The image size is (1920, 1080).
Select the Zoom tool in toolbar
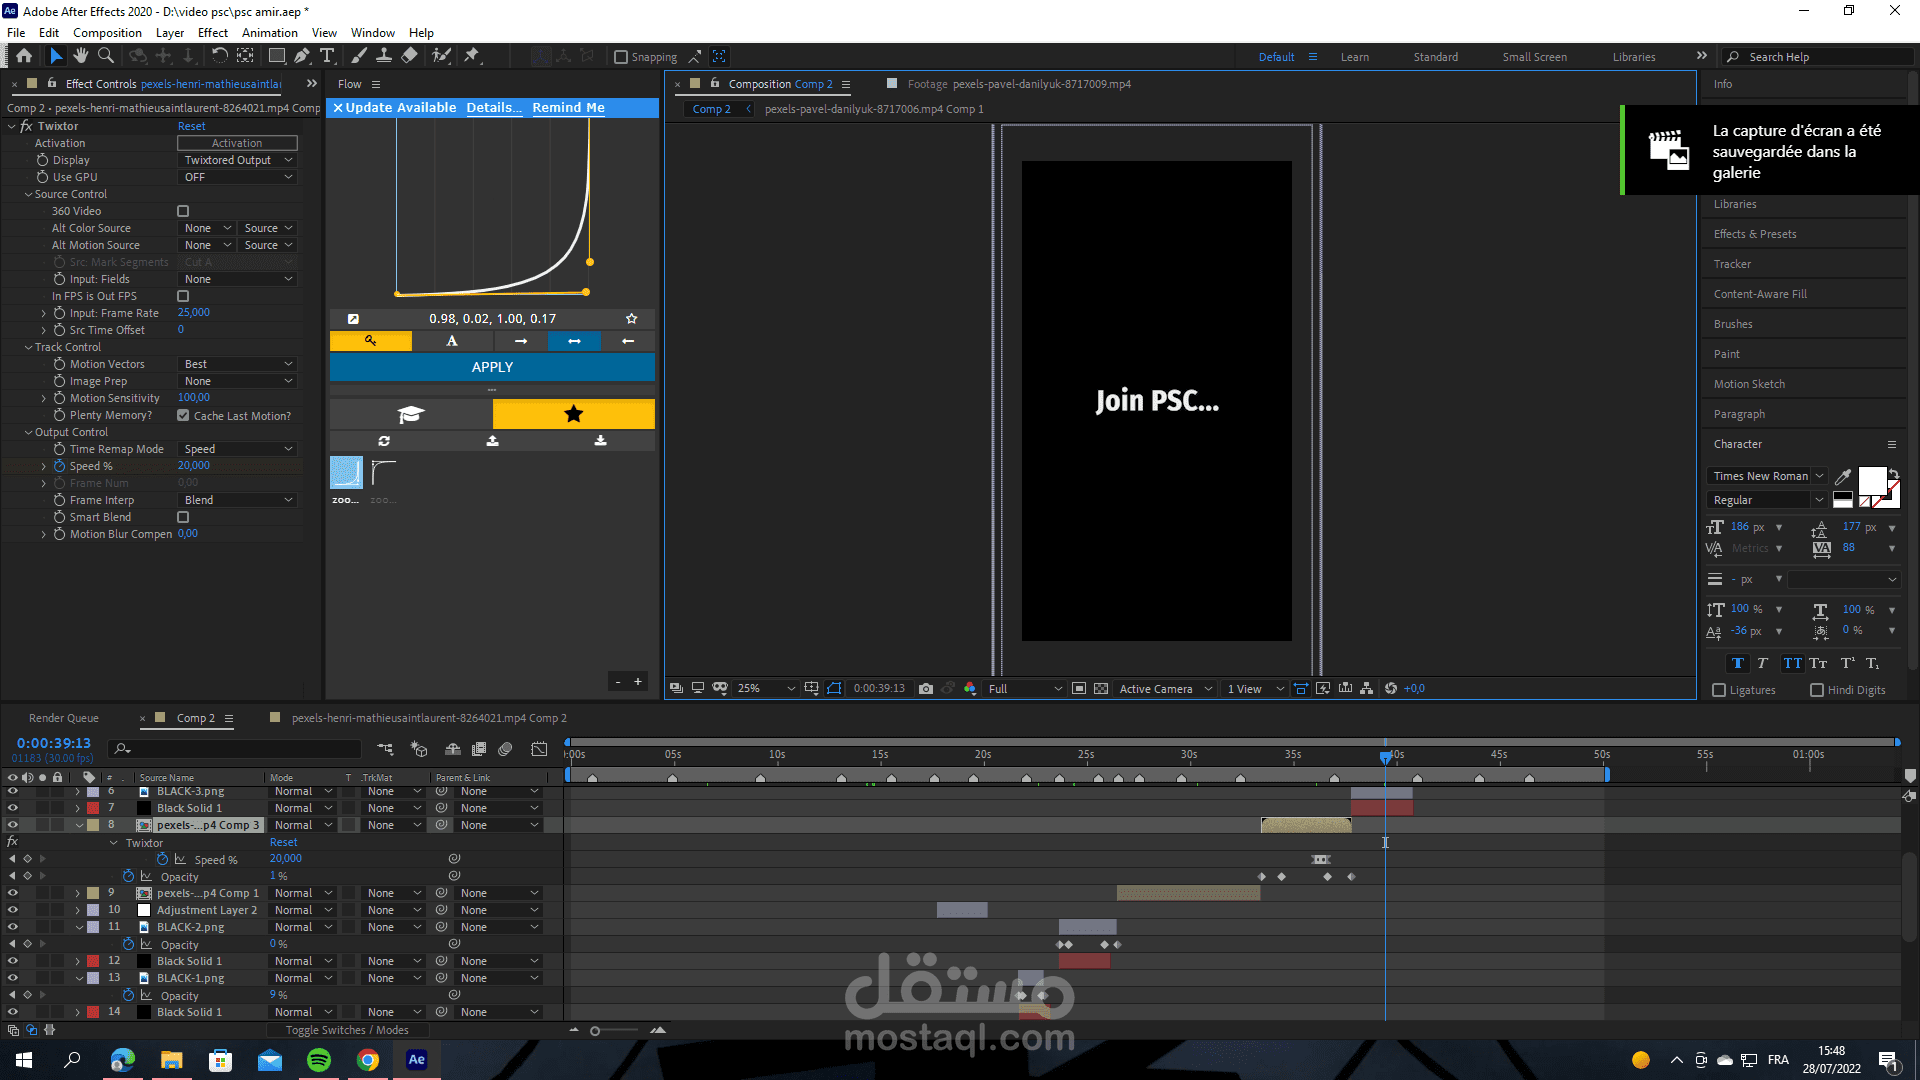coord(106,56)
